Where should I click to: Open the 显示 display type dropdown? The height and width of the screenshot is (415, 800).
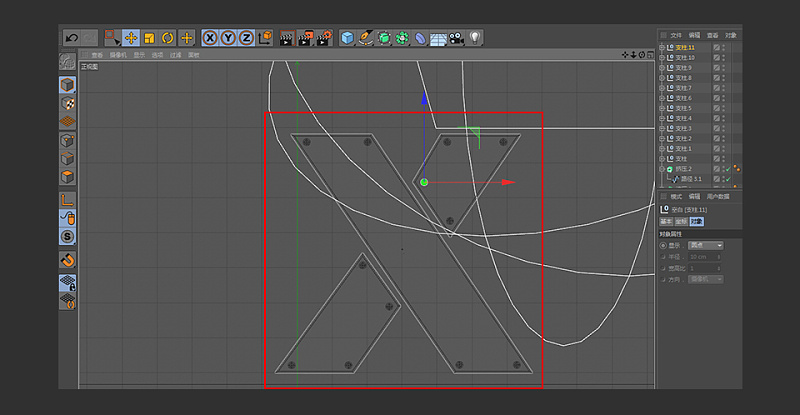[705, 245]
